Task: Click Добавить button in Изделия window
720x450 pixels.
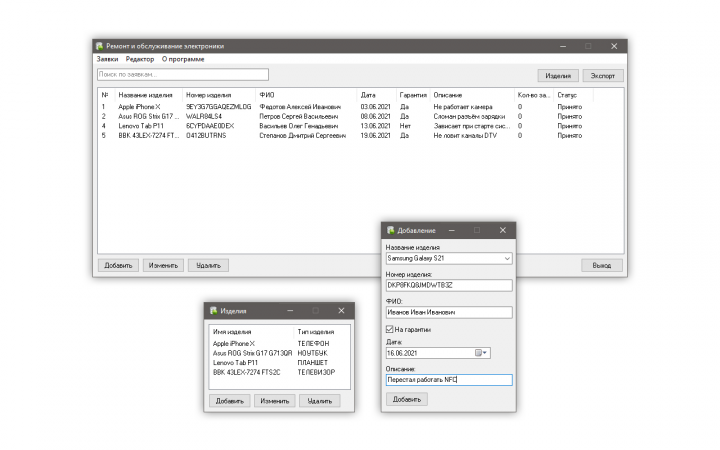Action: click(x=230, y=401)
